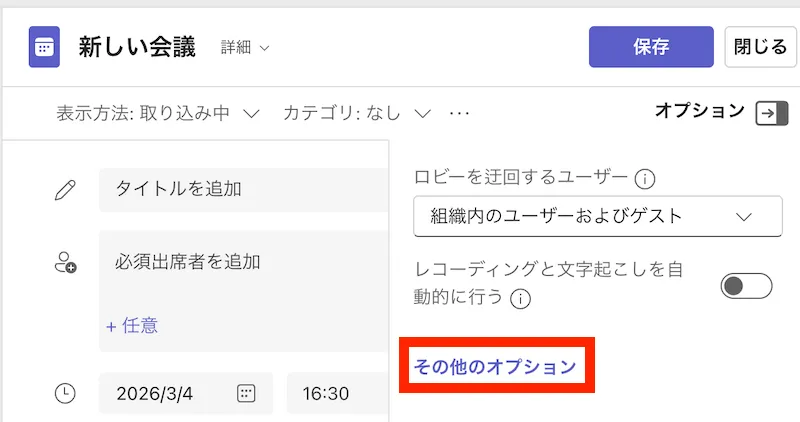Click + 任意 to add optional attendees
The image size is (800, 422).
click(x=131, y=325)
